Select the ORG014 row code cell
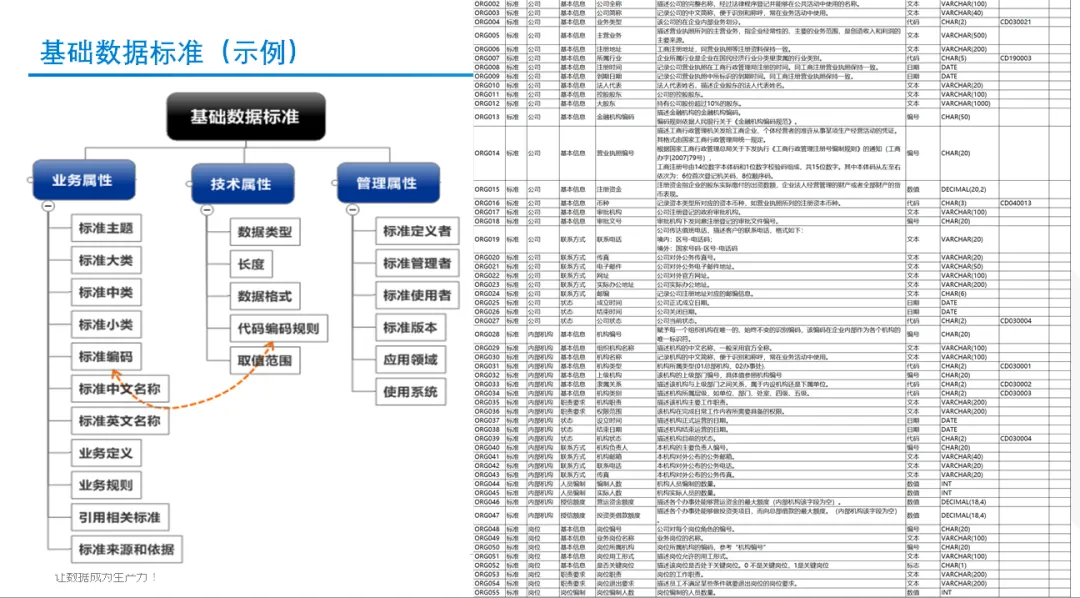Image resolution: width=1080 pixels, height=598 pixels. [x=487, y=153]
